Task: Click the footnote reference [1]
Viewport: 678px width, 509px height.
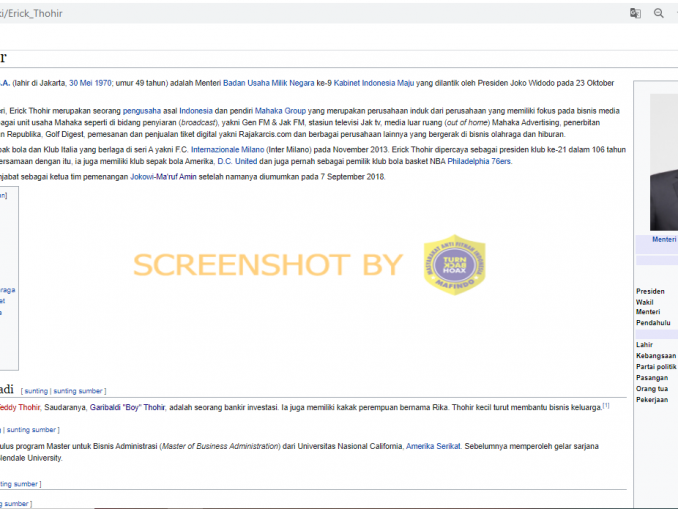Action: tap(606, 406)
